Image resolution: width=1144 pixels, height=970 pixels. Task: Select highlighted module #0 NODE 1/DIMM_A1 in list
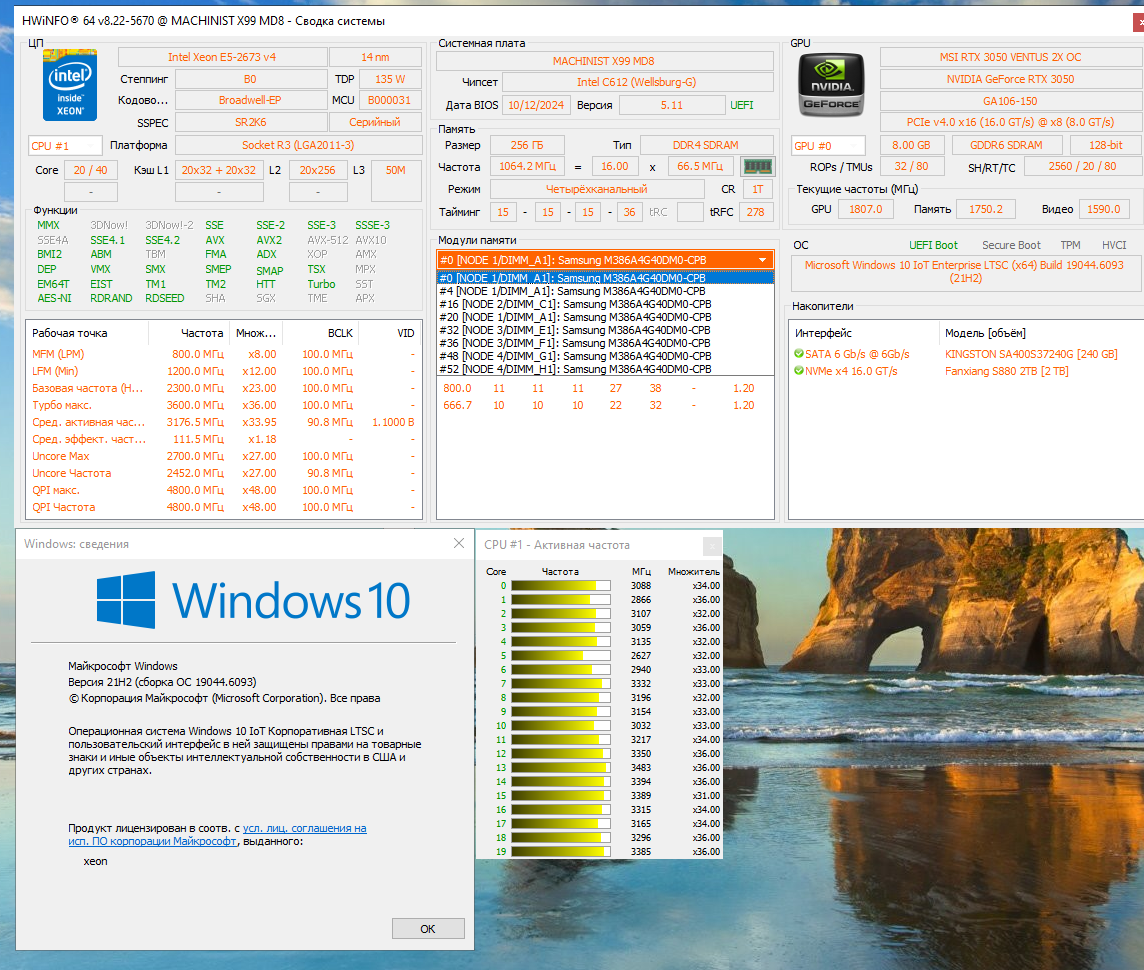pos(605,278)
